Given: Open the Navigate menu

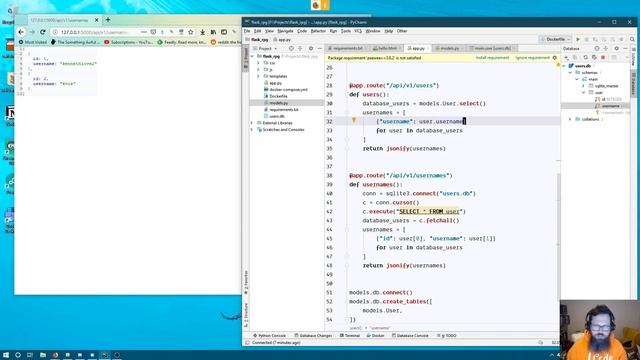Looking at the screenshot, I should coord(285,31).
